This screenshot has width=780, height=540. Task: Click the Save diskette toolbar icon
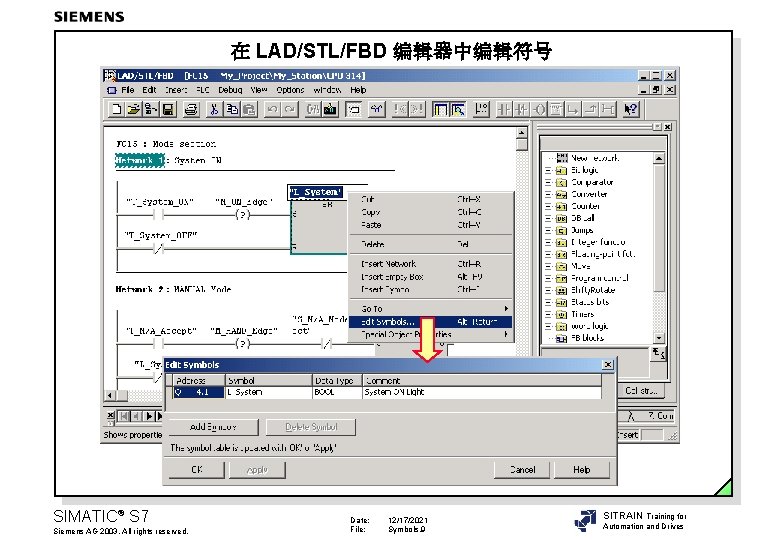point(169,109)
